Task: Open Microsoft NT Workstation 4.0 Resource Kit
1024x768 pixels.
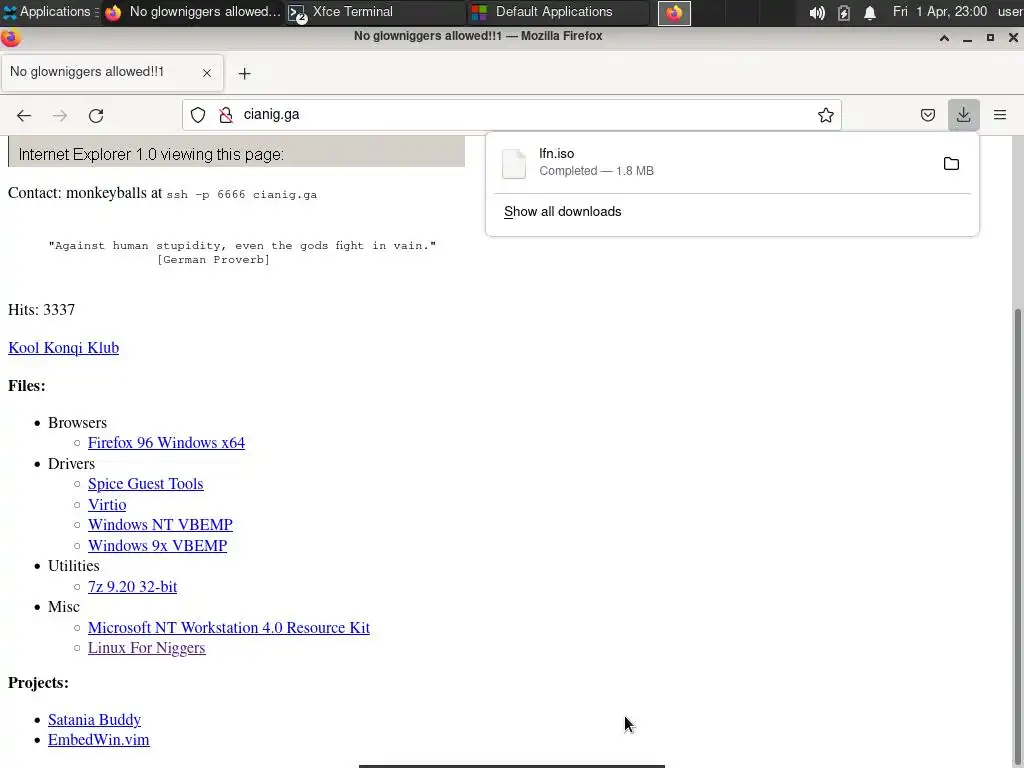Action: click(x=229, y=628)
